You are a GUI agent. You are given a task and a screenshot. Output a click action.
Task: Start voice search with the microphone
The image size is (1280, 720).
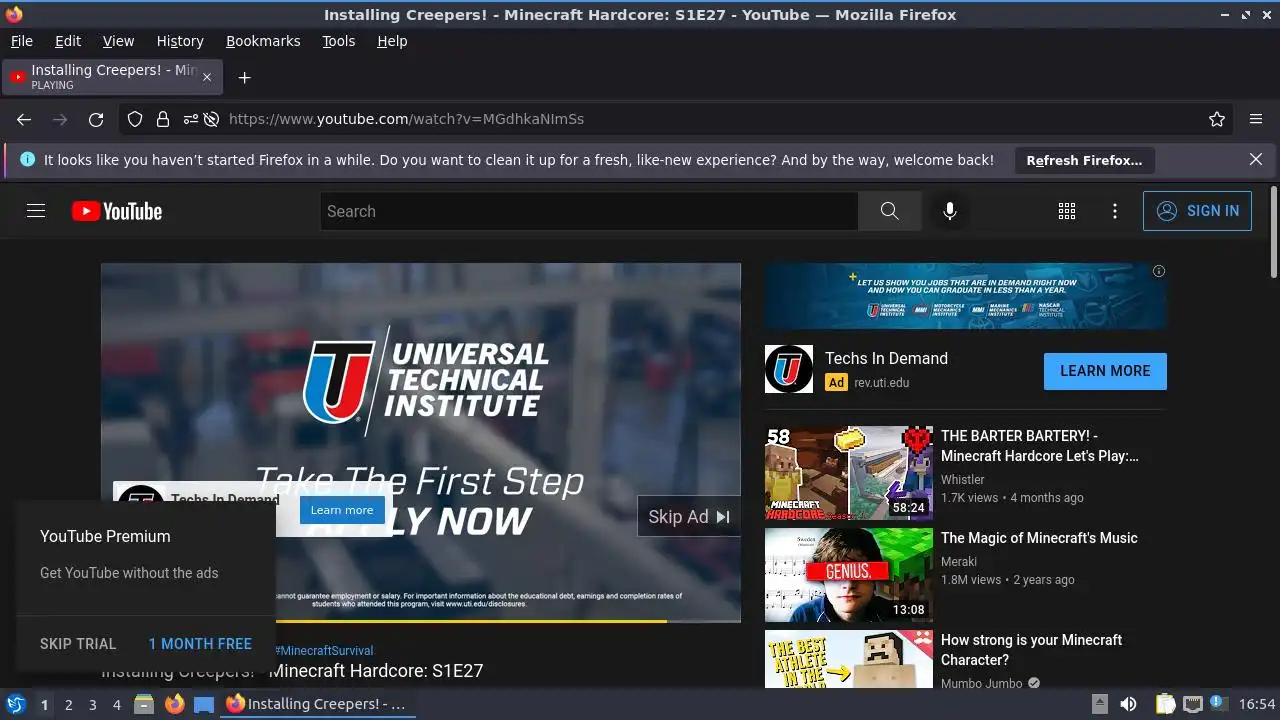(x=950, y=211)
